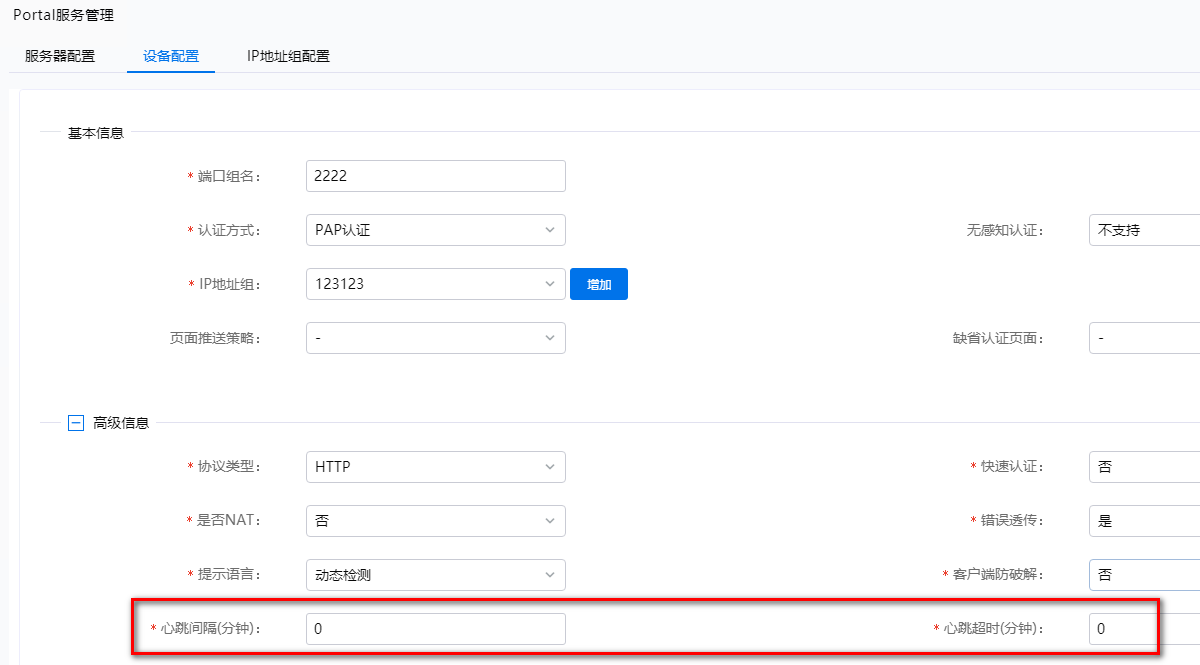This screenshot has height=665, width=1200.
Task: Open the 认证方式 dropdown
Action: pos(435,230)
